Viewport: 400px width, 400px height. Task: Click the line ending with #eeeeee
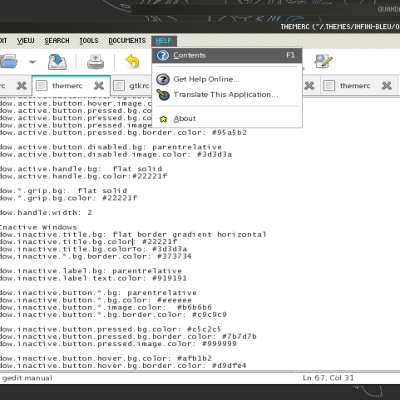[96, 300]
